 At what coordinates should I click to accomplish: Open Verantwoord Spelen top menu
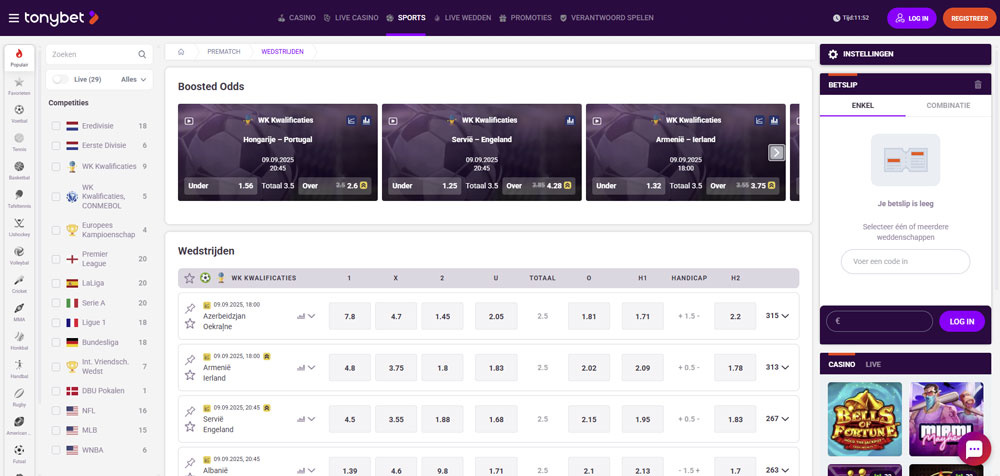click(x=606, y=18)
